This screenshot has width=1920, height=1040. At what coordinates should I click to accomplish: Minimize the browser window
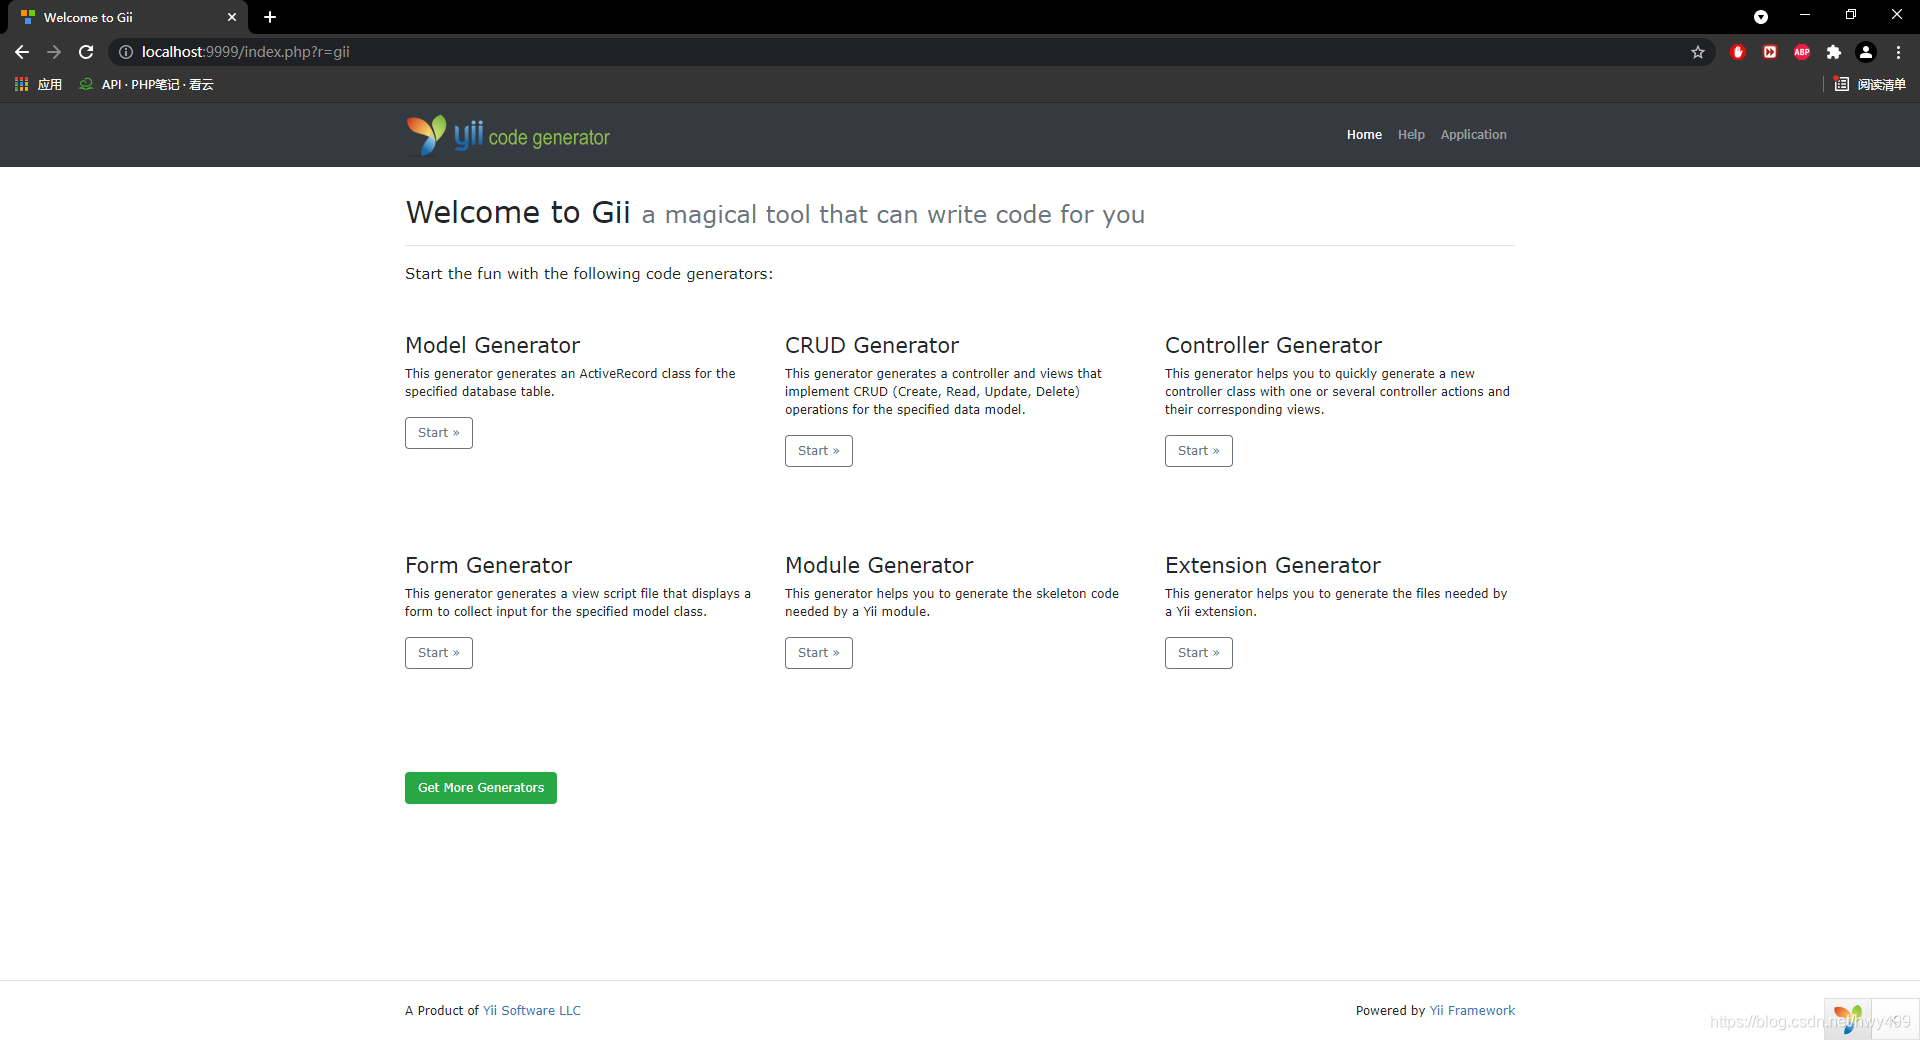pyautogui.click(x=1805, y=15)
